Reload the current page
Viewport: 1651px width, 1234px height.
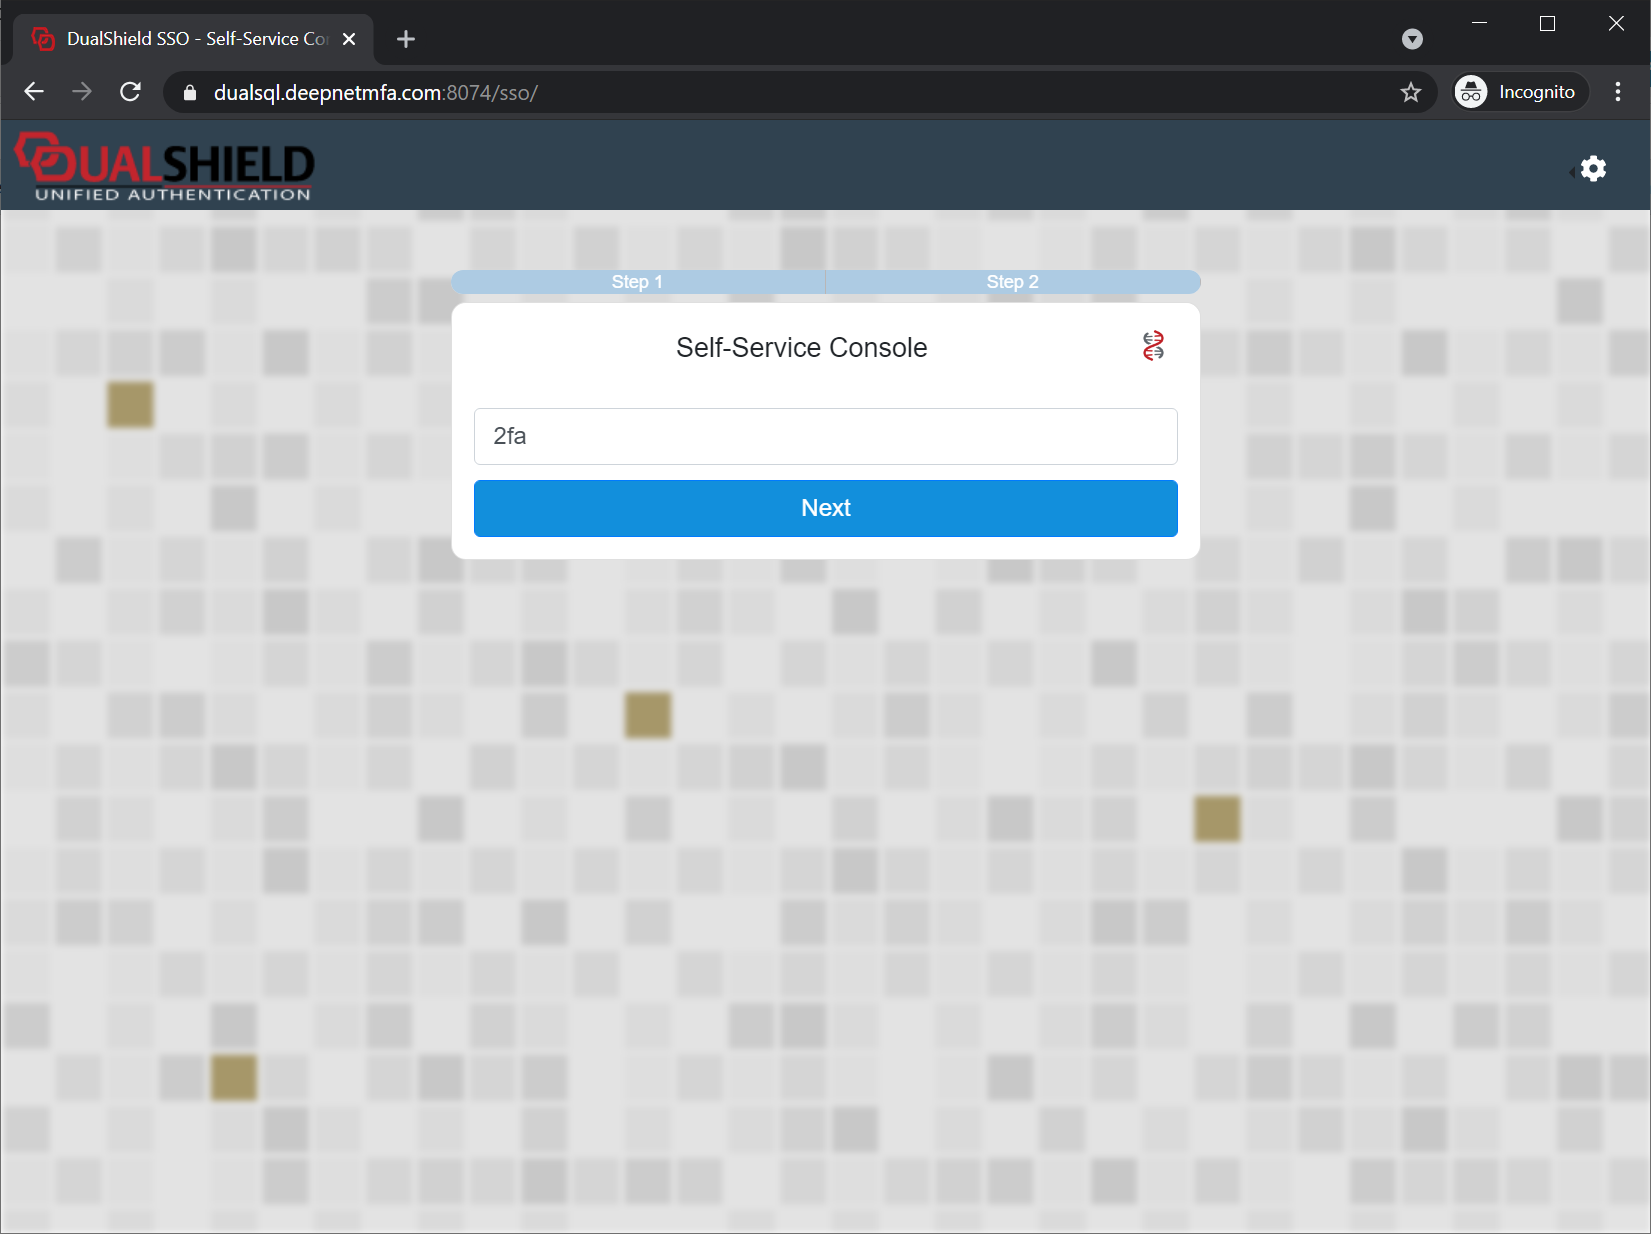pos(130,93)
